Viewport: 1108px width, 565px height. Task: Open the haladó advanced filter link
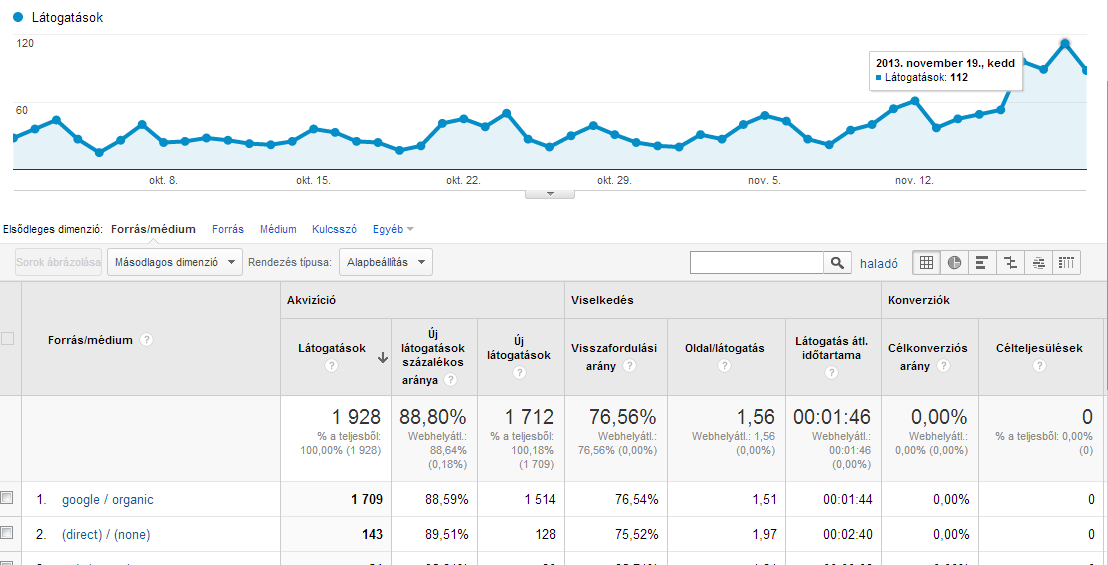click(879, 263)
